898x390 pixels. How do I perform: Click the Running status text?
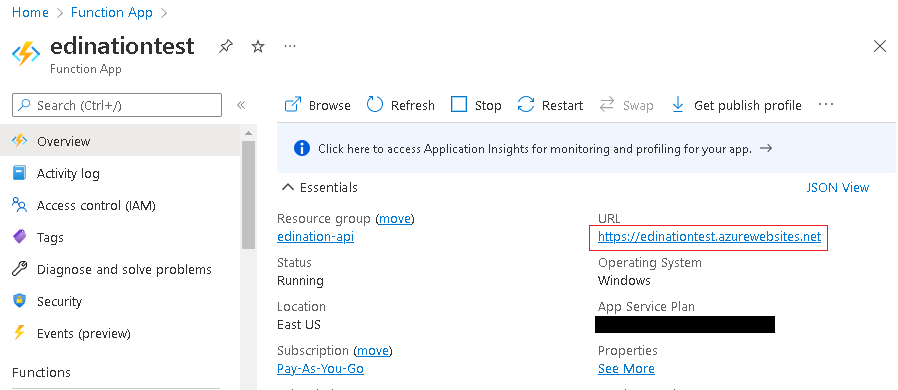point(300,281)
